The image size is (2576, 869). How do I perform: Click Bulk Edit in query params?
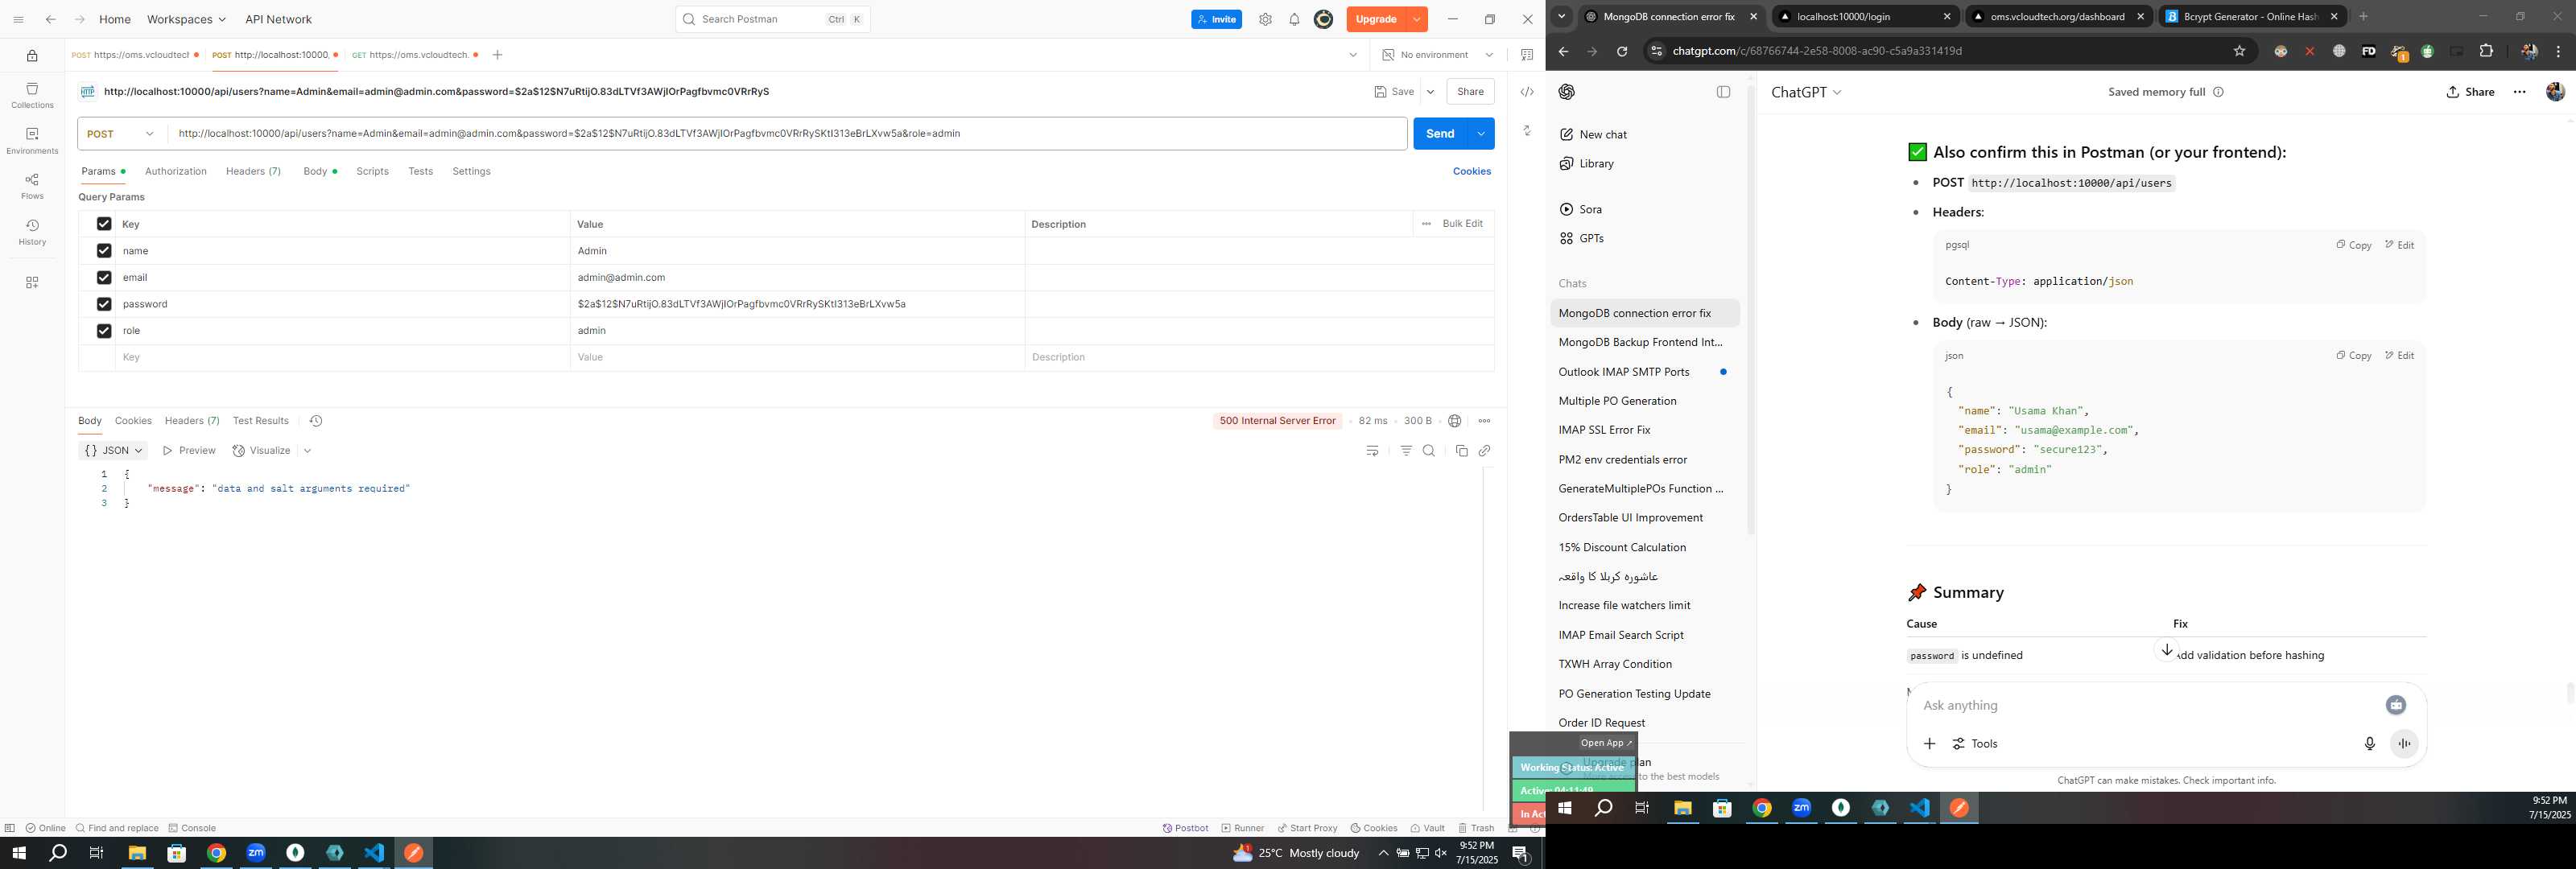pyautogui.click(x=1462, y=224)
